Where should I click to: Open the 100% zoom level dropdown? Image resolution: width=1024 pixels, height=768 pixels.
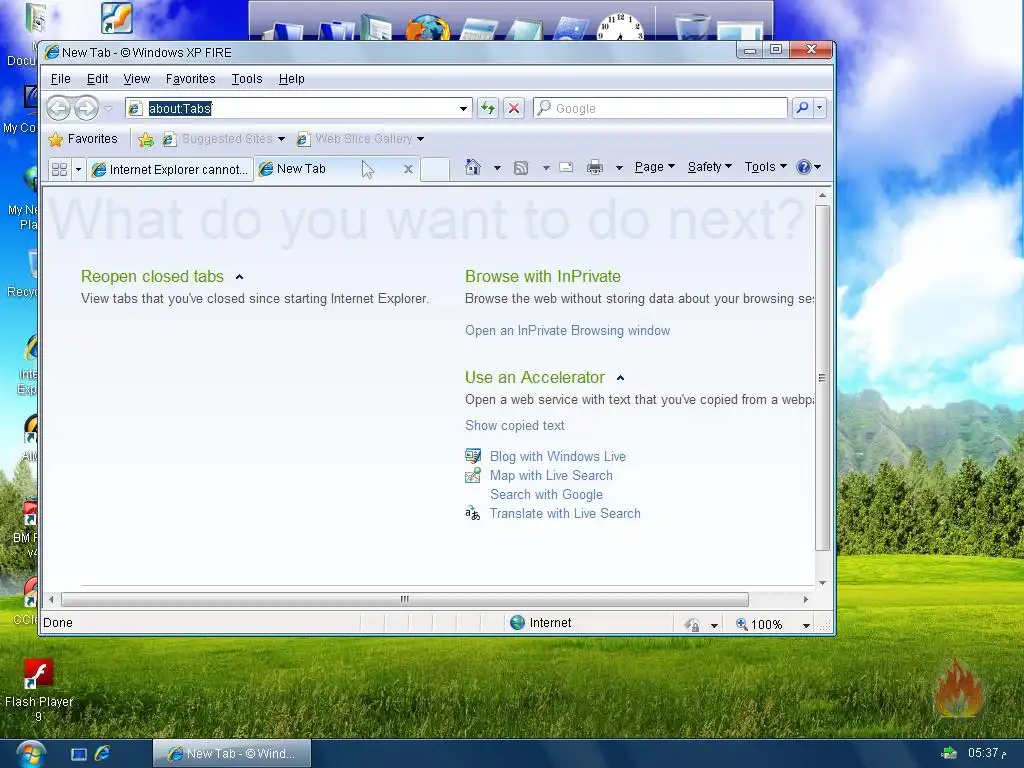(807, 625)
